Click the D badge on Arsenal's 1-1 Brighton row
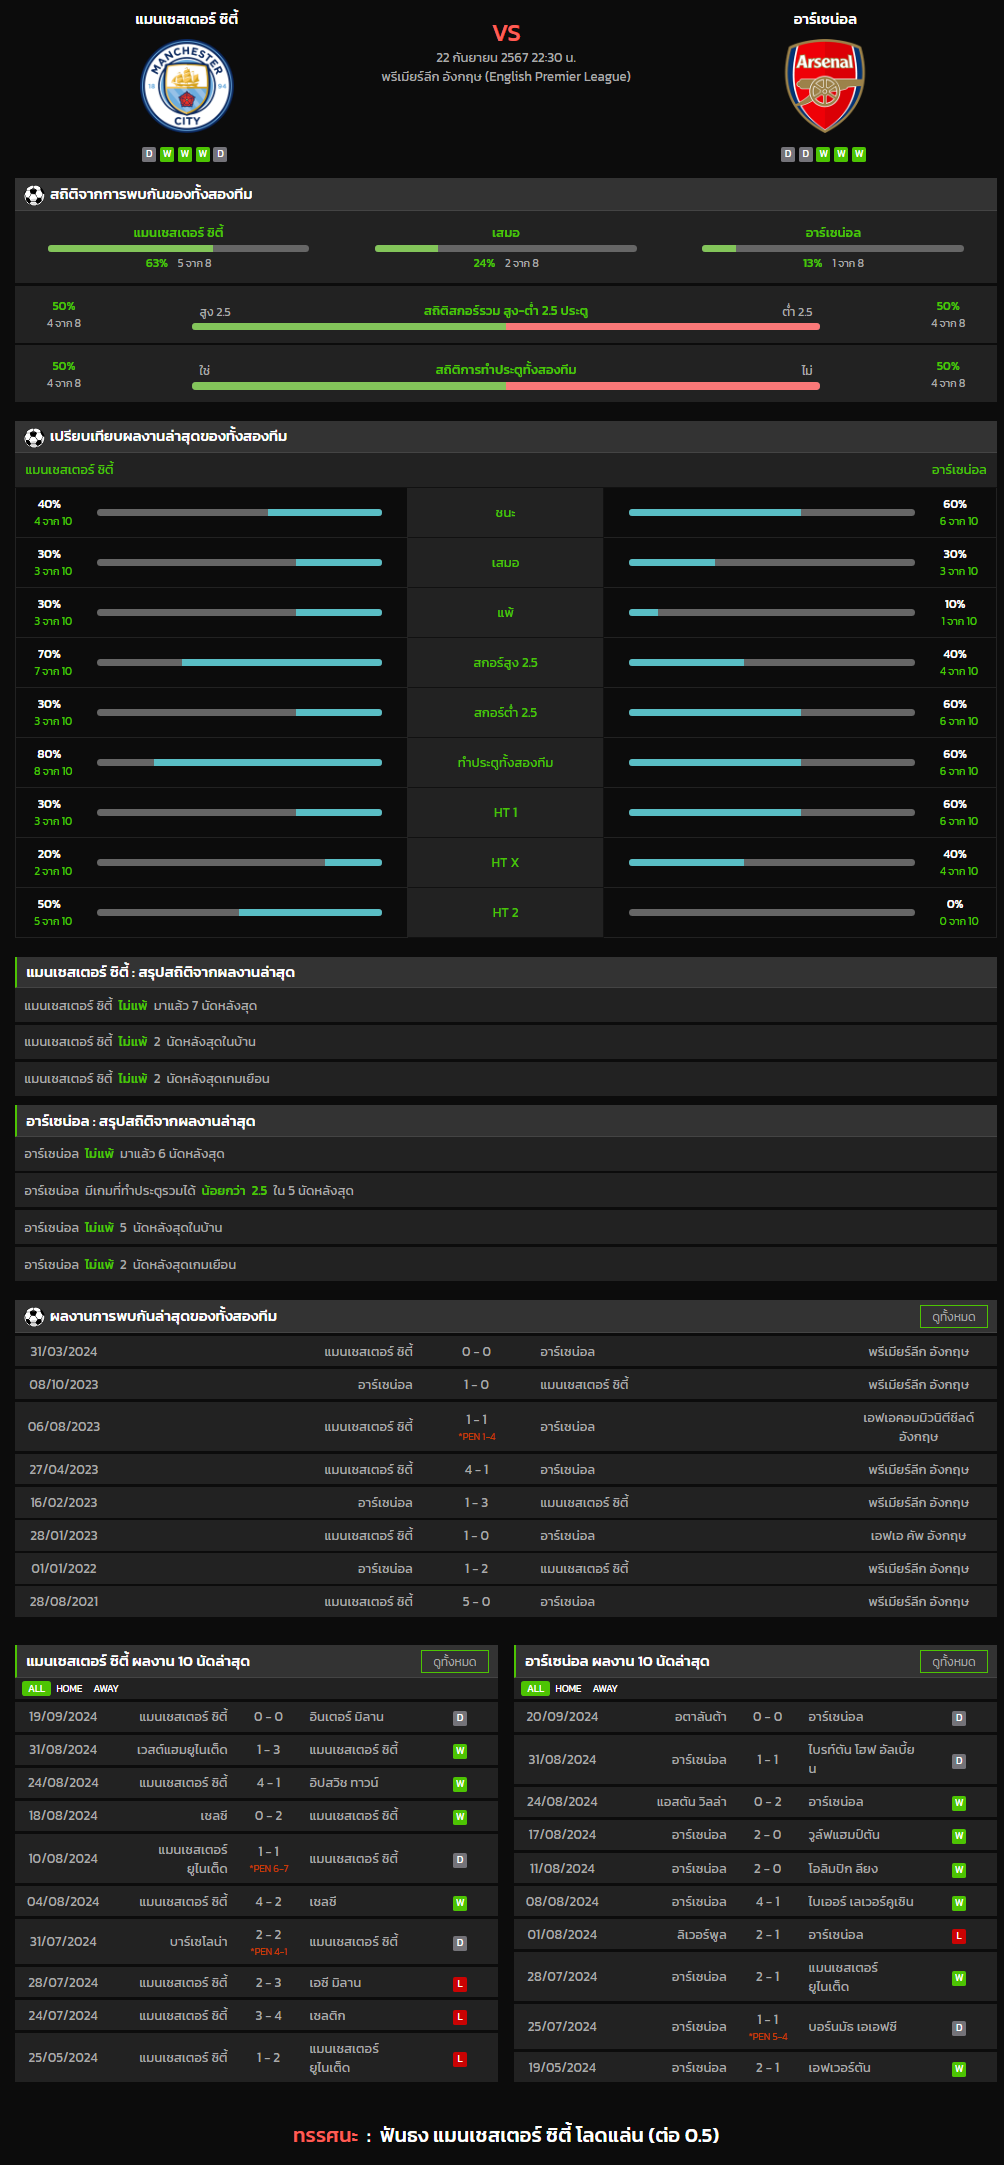 tap(959, 1761)
